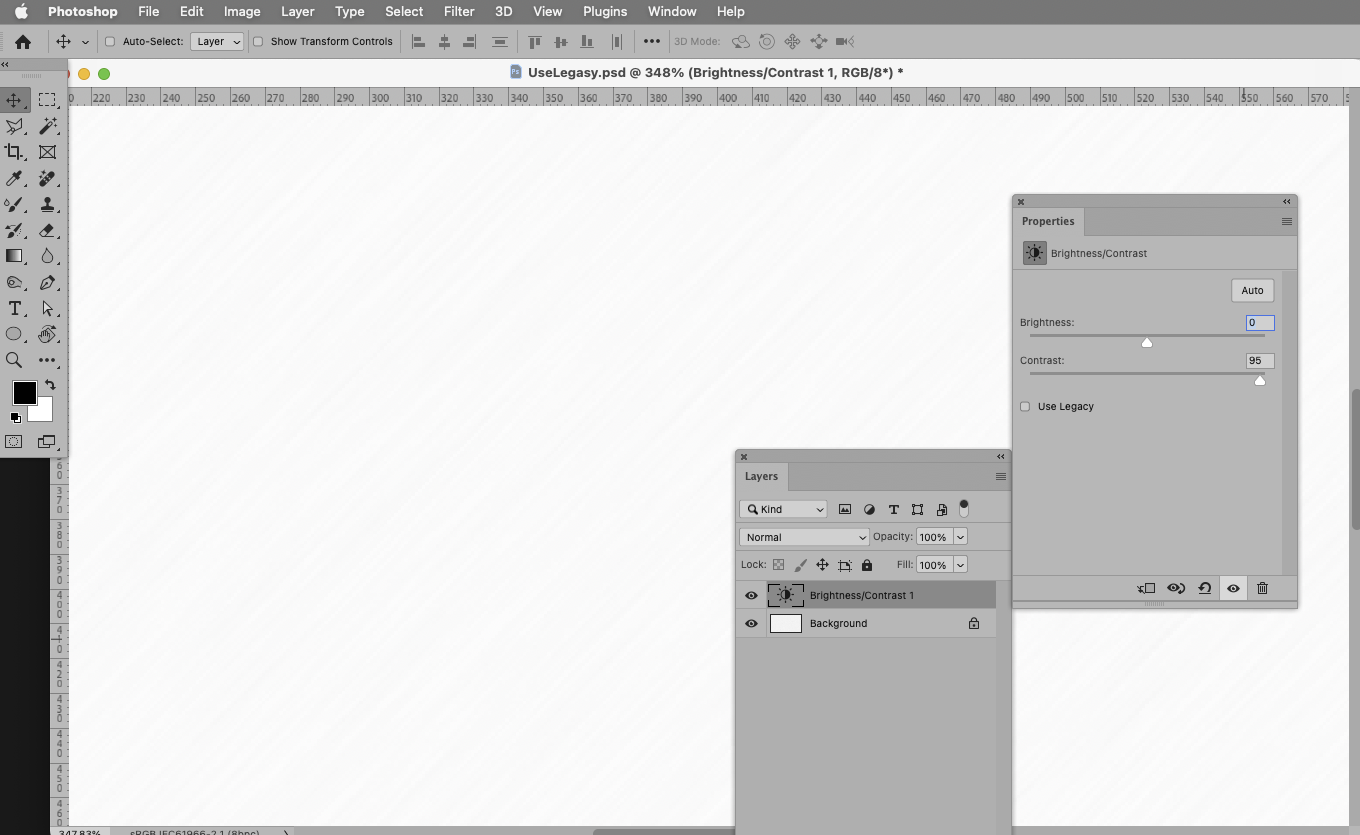Select the Eyedropper tool

tap(14, 178)
